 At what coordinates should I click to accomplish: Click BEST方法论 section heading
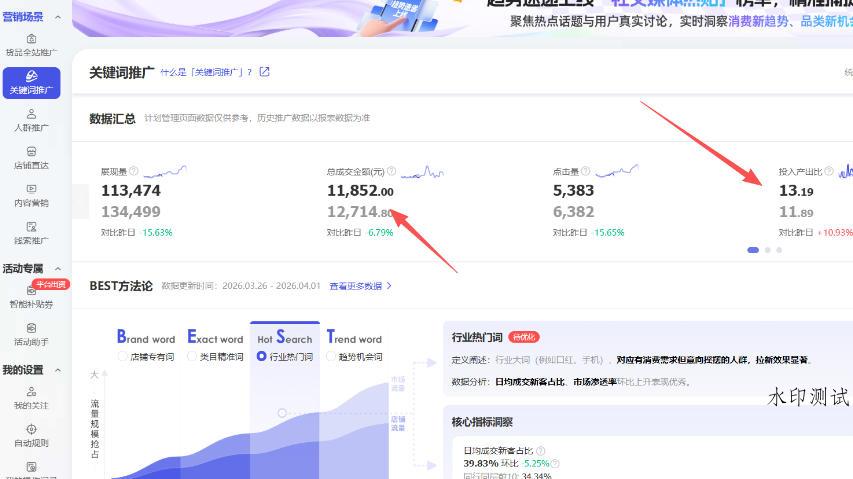point(121,286)
